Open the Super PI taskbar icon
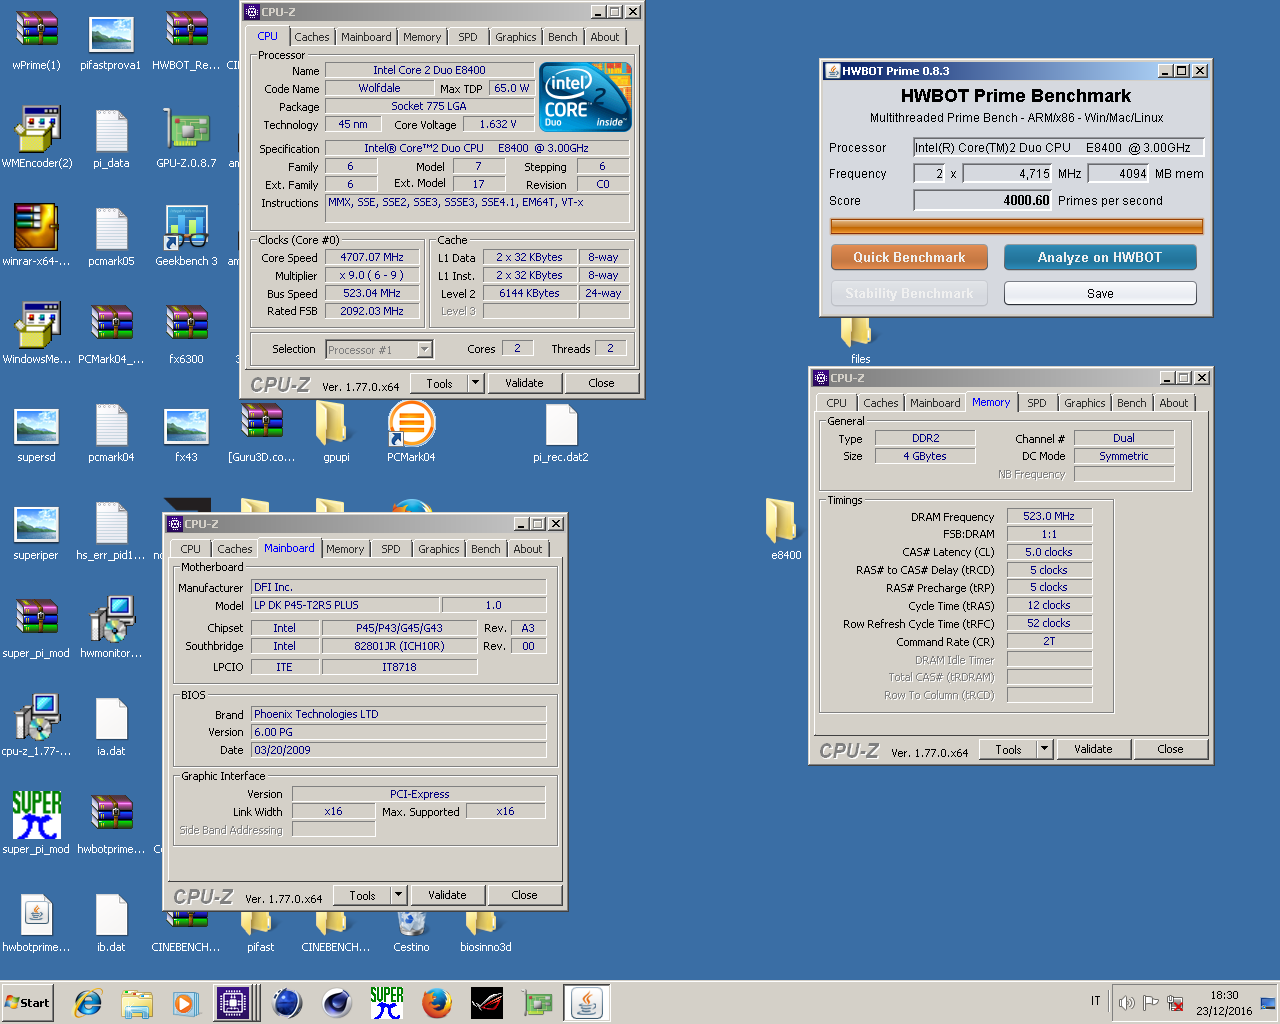Screen dimensions: 1280x1024 pos(387,1003)
